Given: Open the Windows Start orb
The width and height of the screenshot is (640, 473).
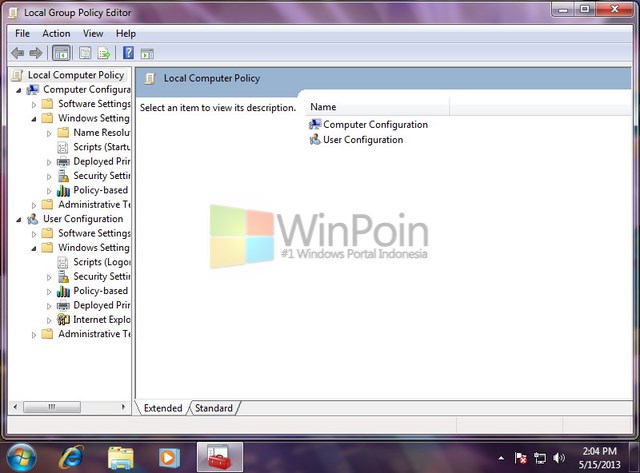Looking at the screenshot, I should [21, 457].
